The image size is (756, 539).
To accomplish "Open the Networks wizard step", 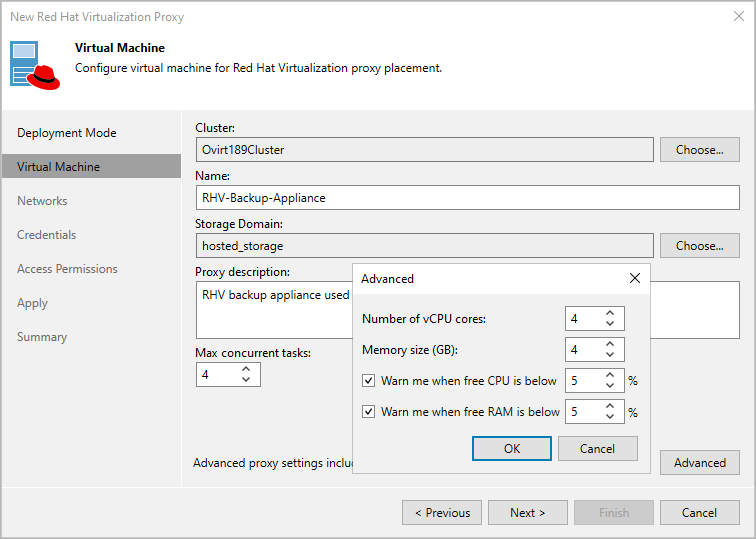I will (x=42, y=201).
